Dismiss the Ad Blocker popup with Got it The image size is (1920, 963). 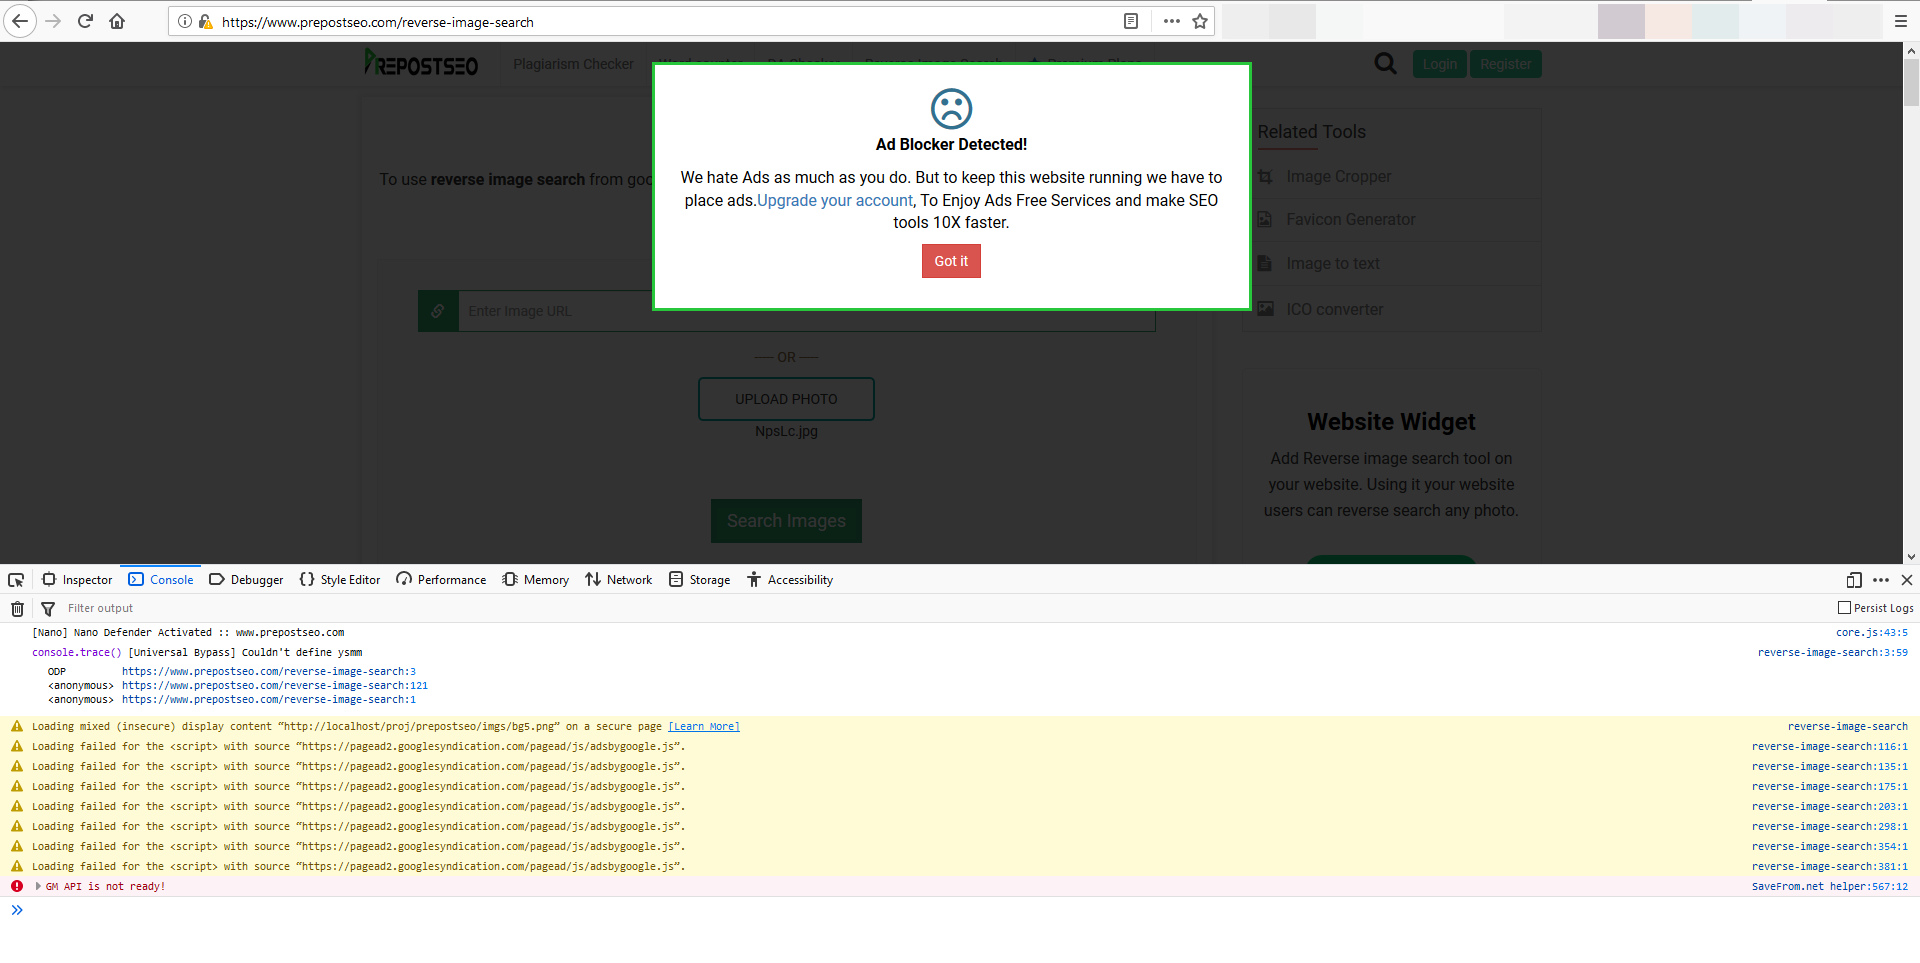(950, 261)
